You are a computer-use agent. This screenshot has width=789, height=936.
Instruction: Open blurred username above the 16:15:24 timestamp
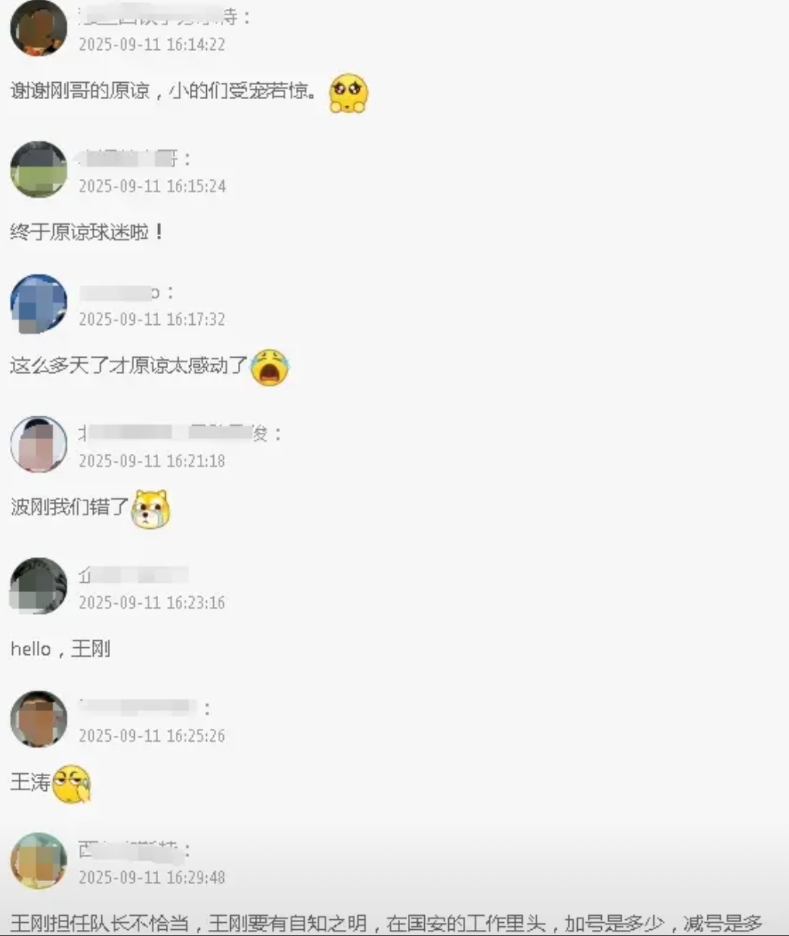134,159
